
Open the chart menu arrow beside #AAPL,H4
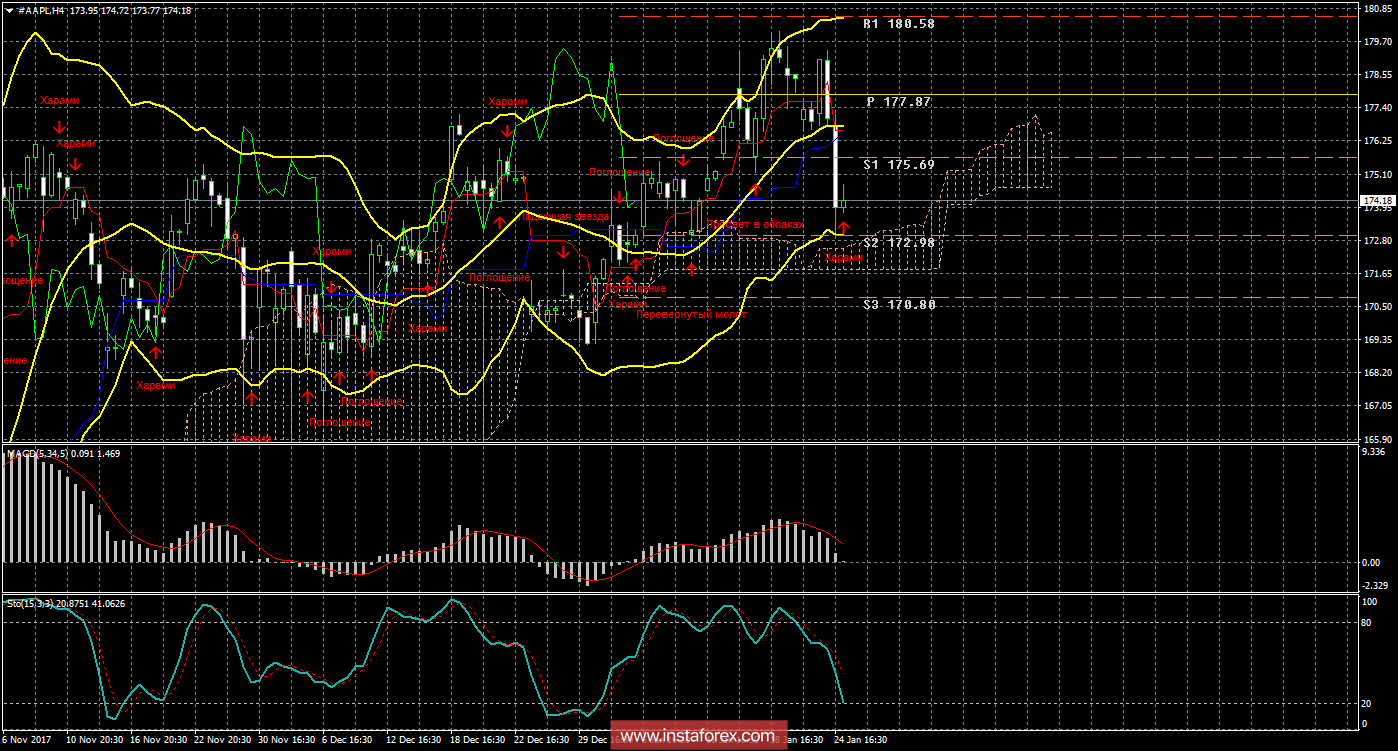tap(9, 10)
